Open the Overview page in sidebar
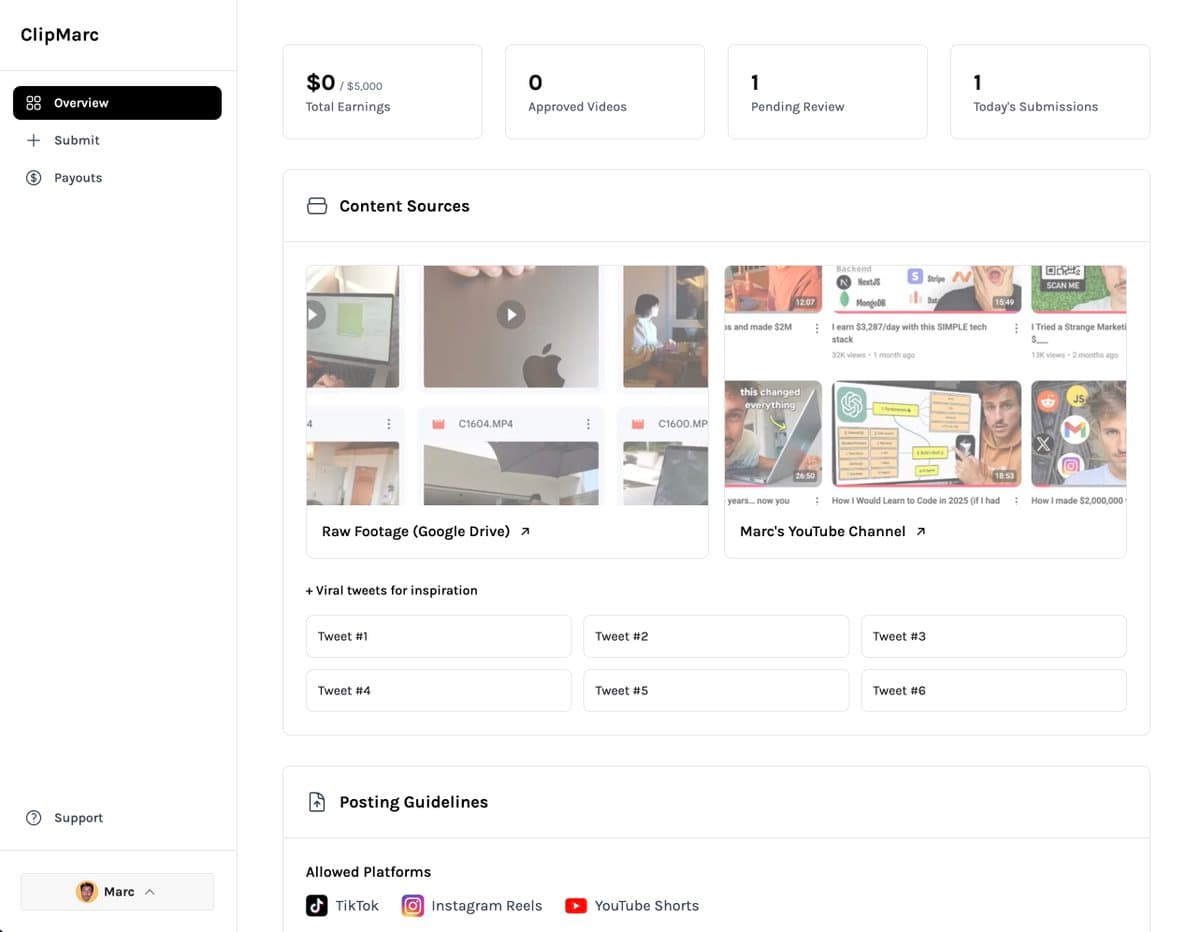The height and width of the screenshot is (932, 1200). click(x=117, y=103)
